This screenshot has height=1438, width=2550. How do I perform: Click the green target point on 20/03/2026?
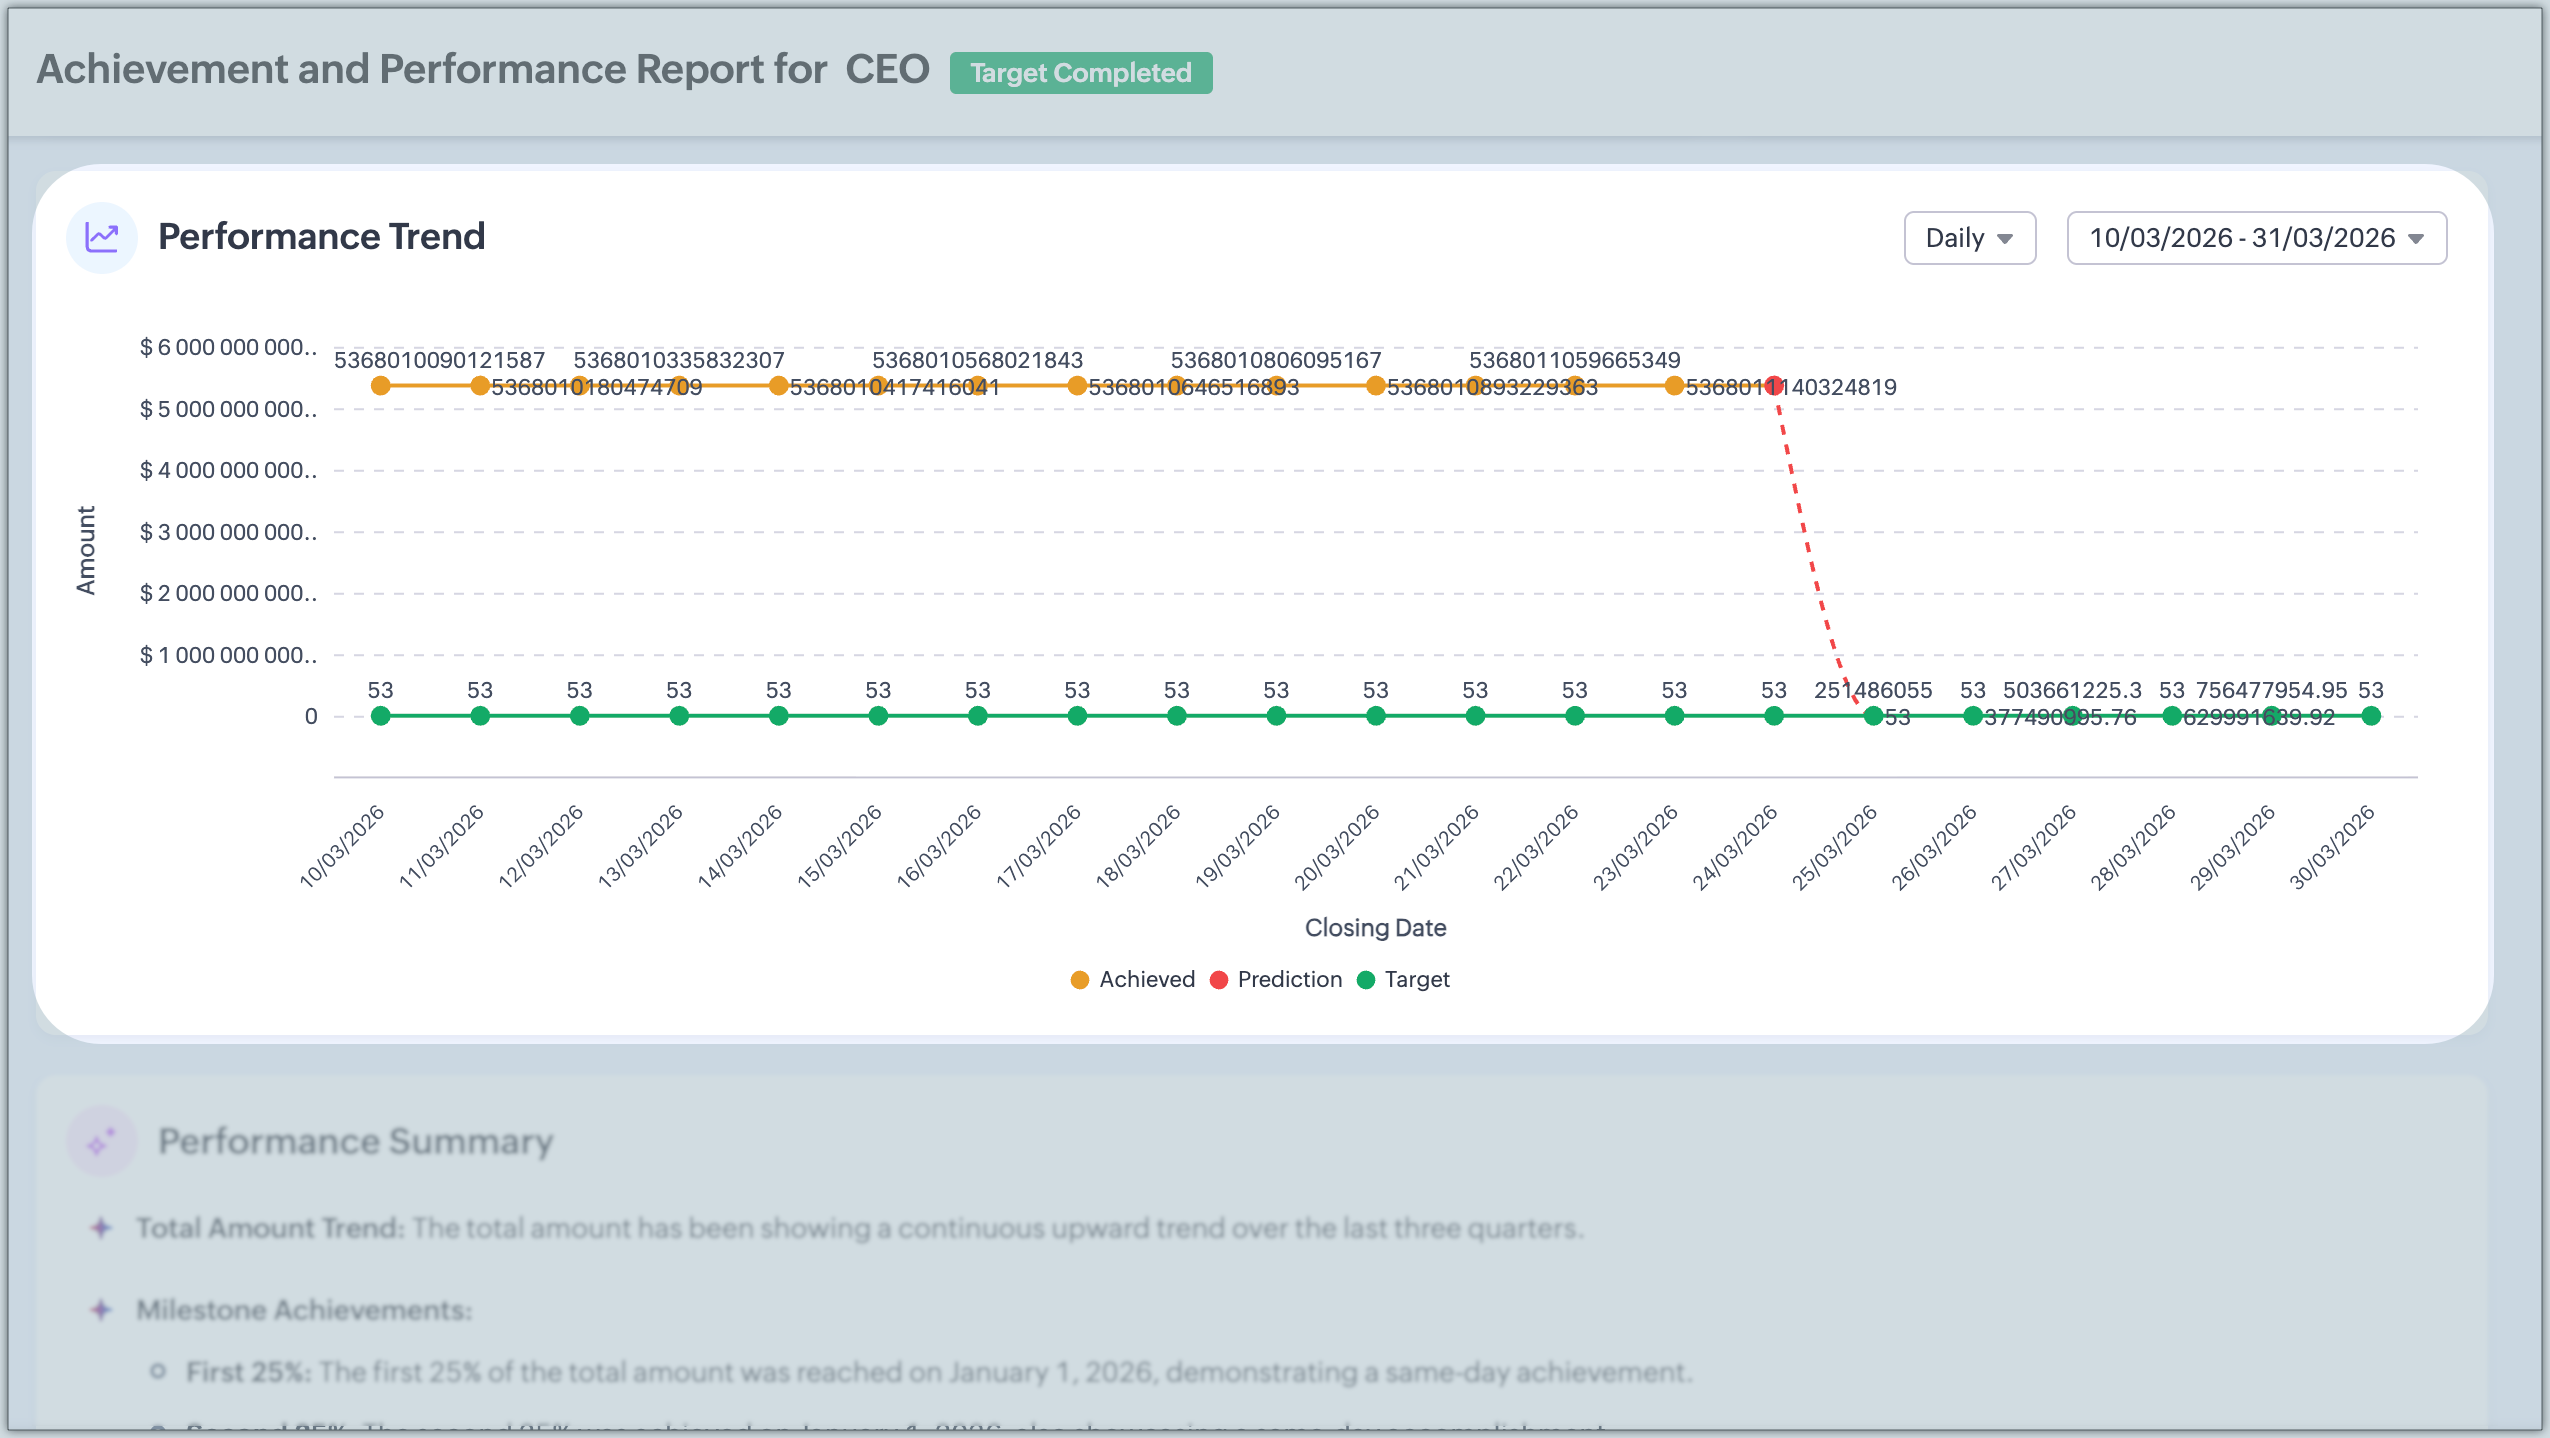click(1376, 716)
